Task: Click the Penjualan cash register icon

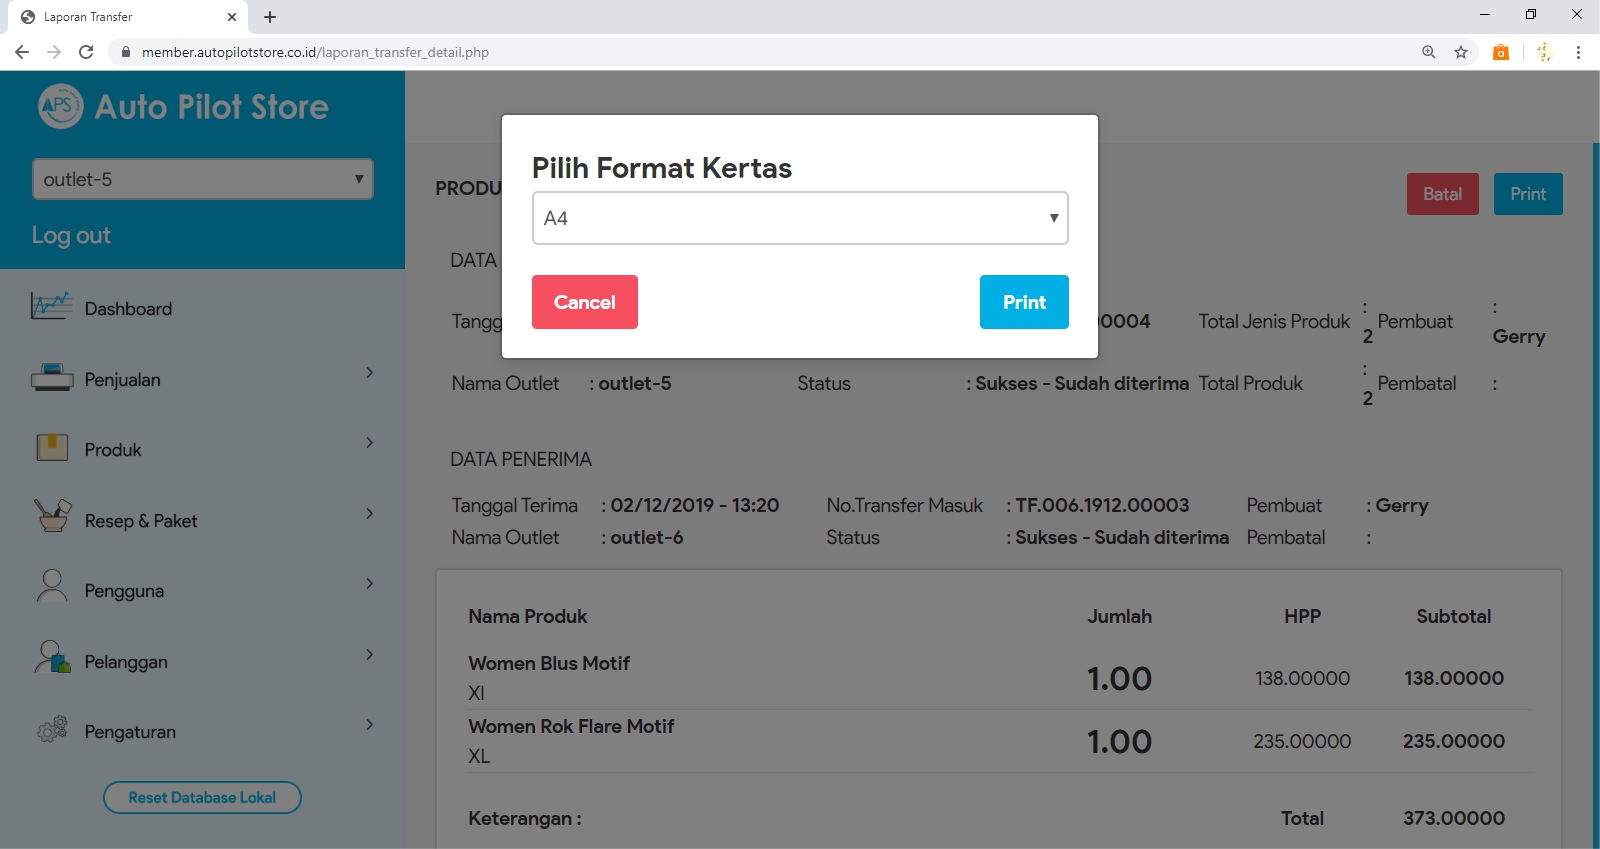Action: 52,378
